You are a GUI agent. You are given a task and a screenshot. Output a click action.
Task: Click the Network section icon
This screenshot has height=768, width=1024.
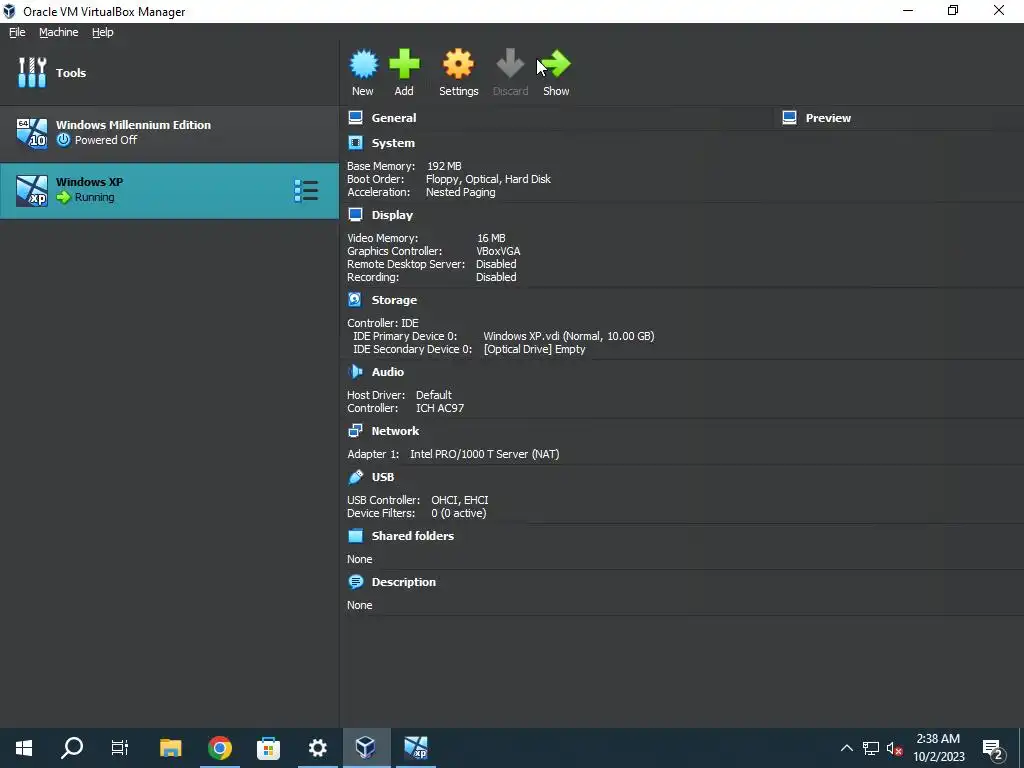click(355, 431)
